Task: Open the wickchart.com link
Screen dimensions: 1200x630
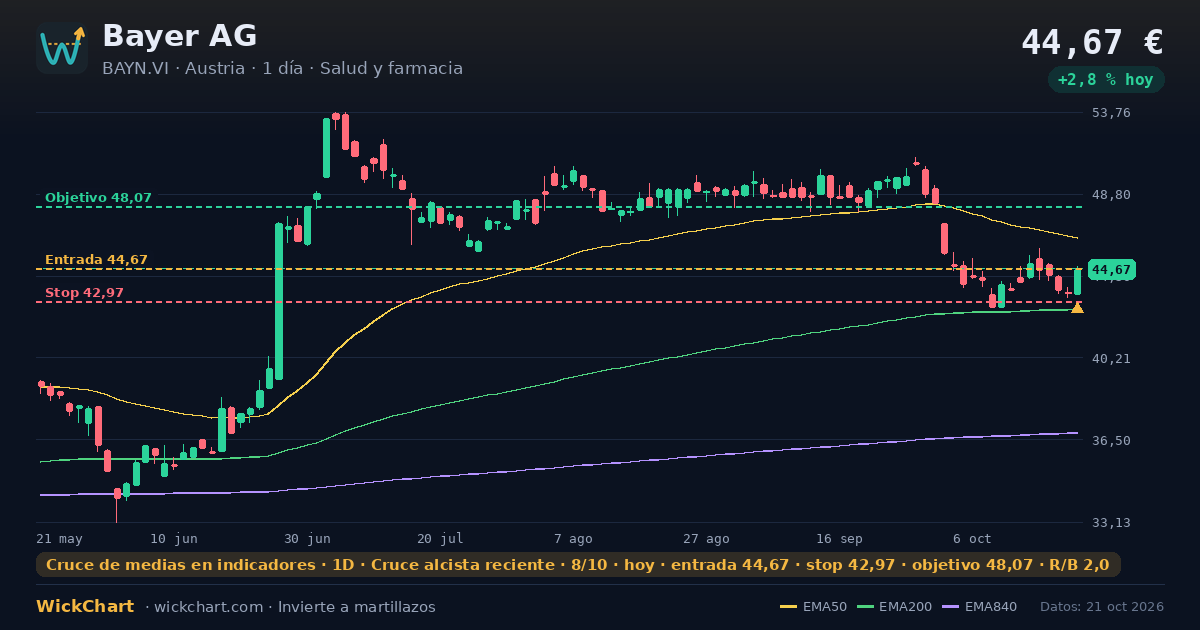Action: [x=211, y=607]
